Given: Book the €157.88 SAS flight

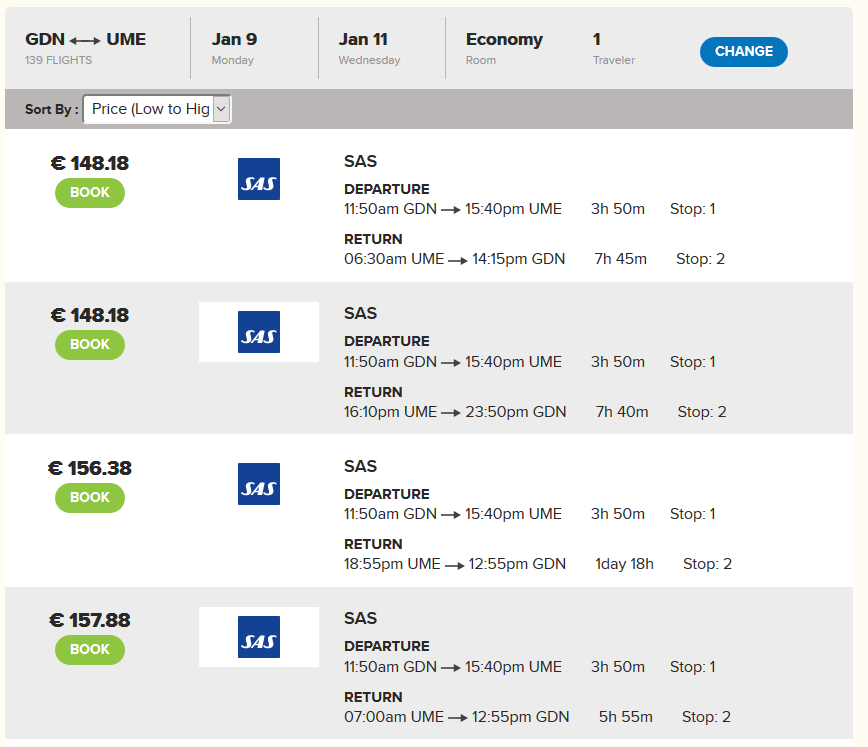Looking at the screenshot, I should [x=90, y=650].
